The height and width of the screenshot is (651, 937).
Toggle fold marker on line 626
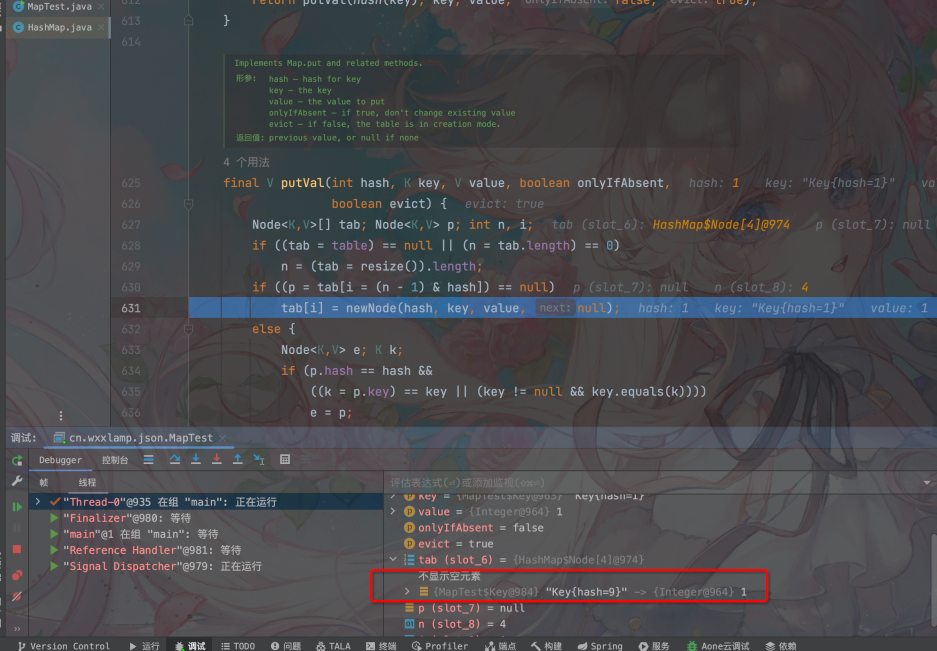(188, 204)
